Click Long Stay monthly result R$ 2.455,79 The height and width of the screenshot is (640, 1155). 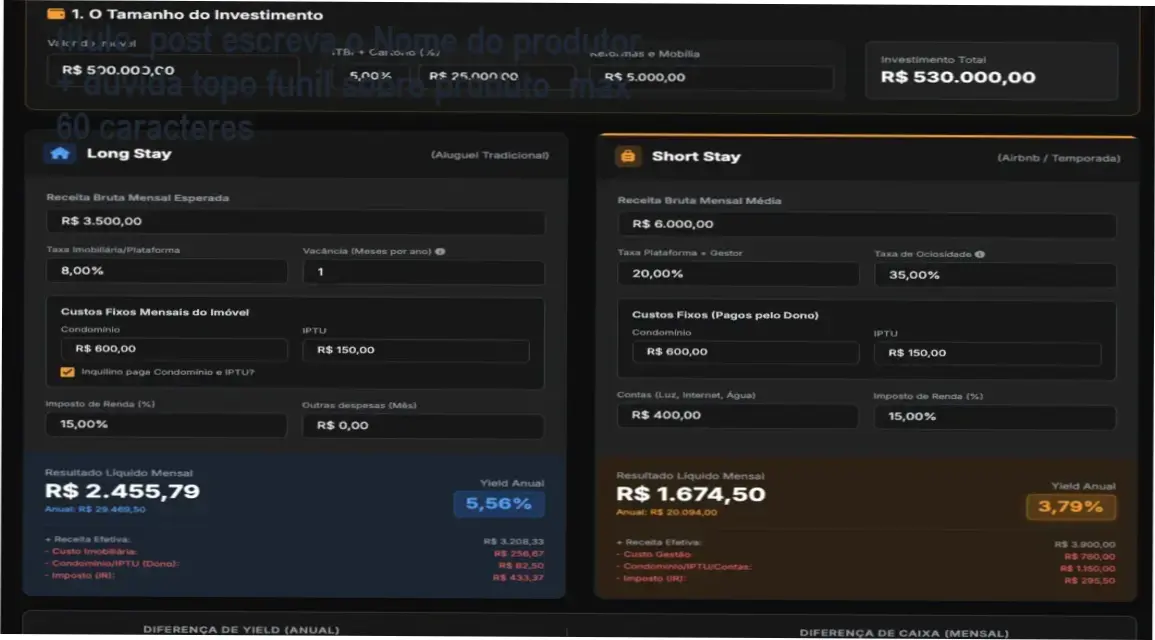(x=122, y=491)
